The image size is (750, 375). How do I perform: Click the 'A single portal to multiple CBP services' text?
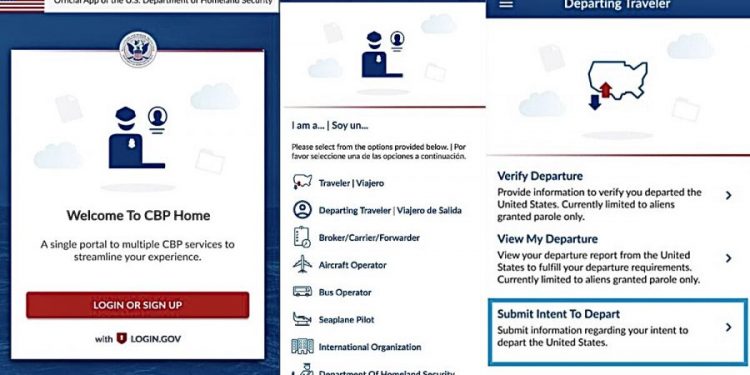point(138,251)
